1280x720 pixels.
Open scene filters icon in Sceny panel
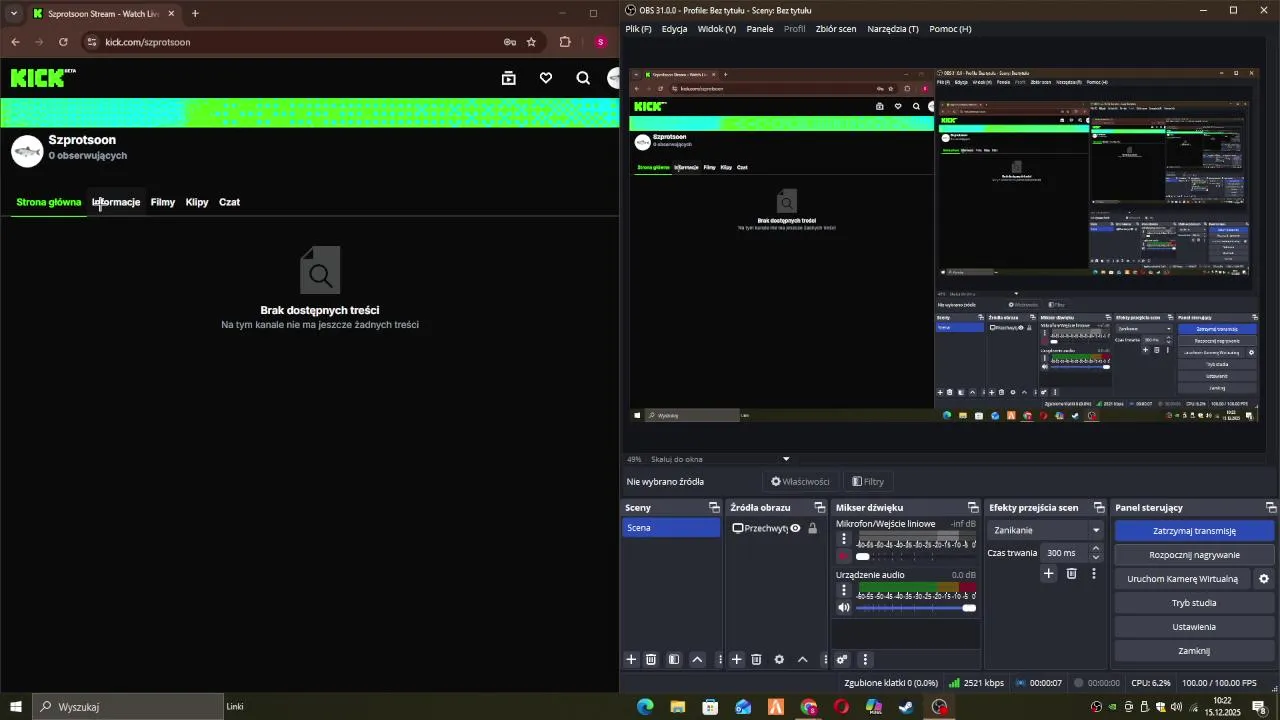coord(674,660)
